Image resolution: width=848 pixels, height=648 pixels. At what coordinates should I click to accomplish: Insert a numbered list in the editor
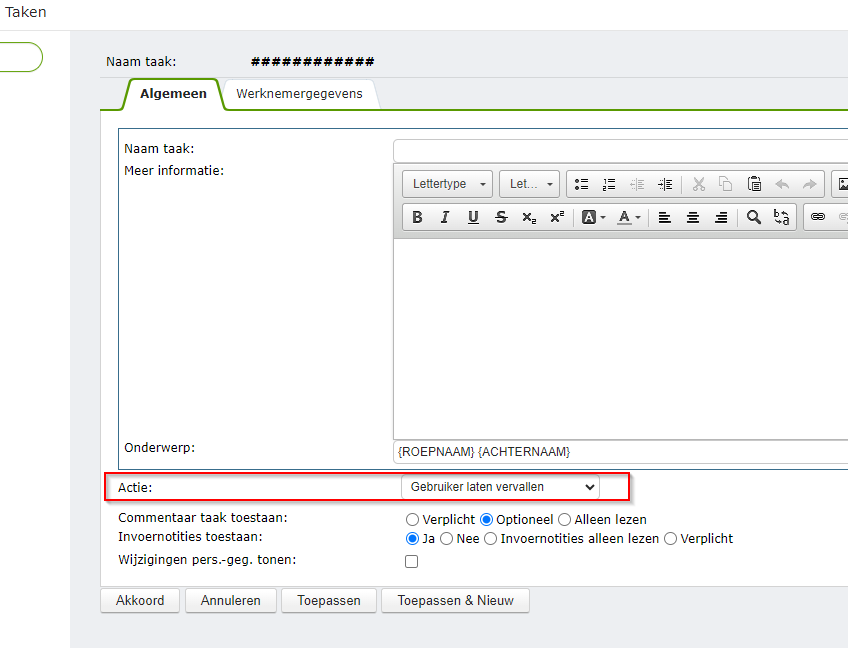click(x=609, y=184)
